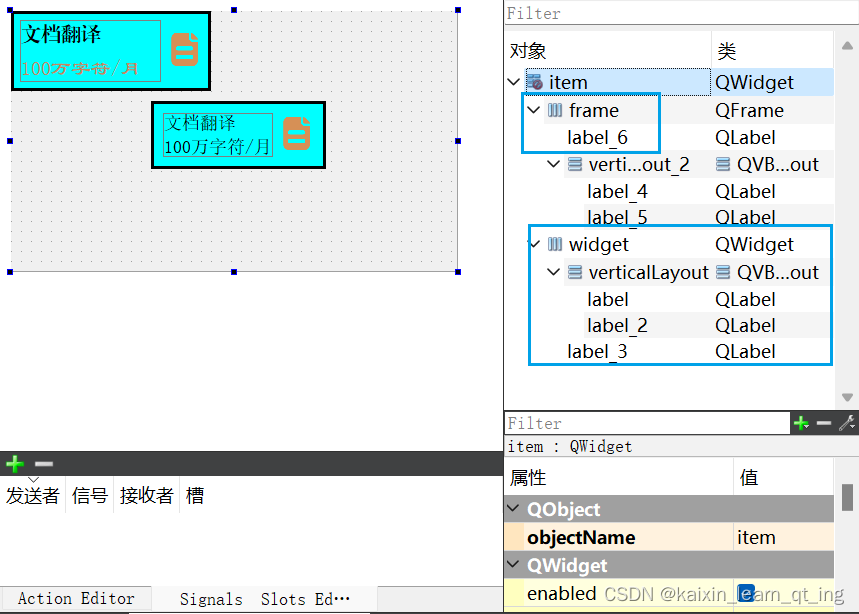Click the minus icon to remove dynamic property
859x614 pixels.
tap(823, 423)
